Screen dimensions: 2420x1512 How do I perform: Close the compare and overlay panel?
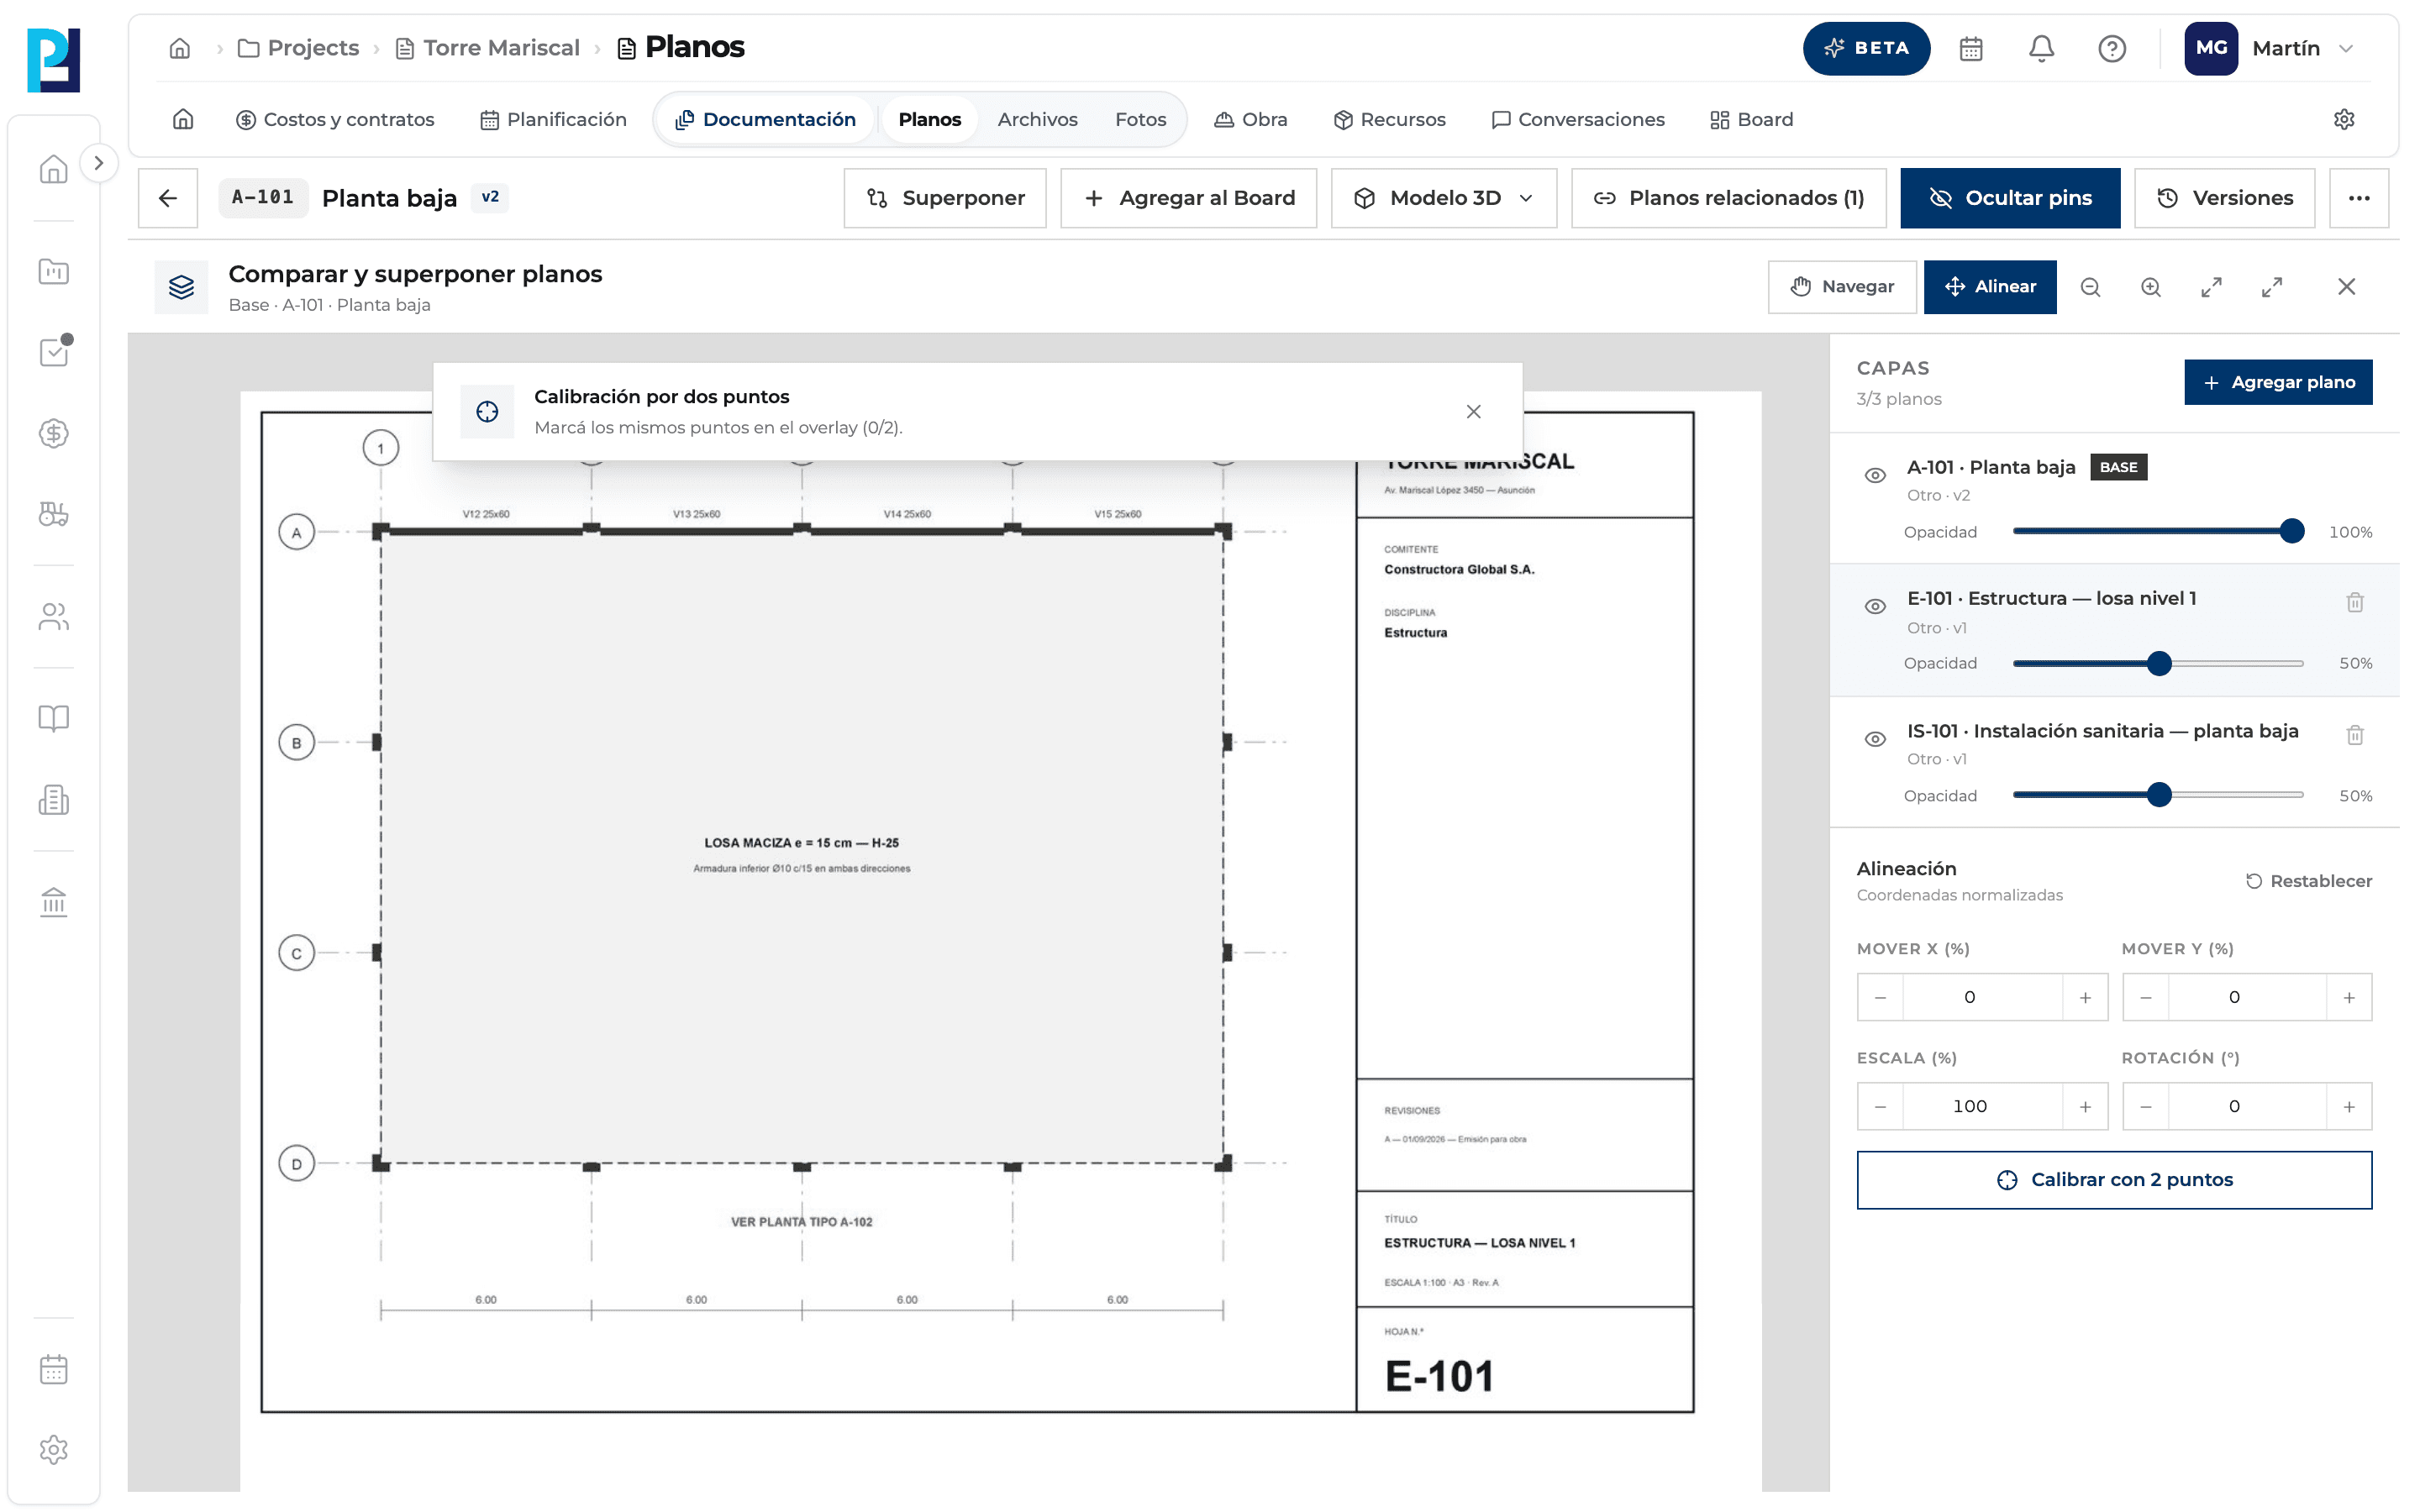click(2346, 287)
